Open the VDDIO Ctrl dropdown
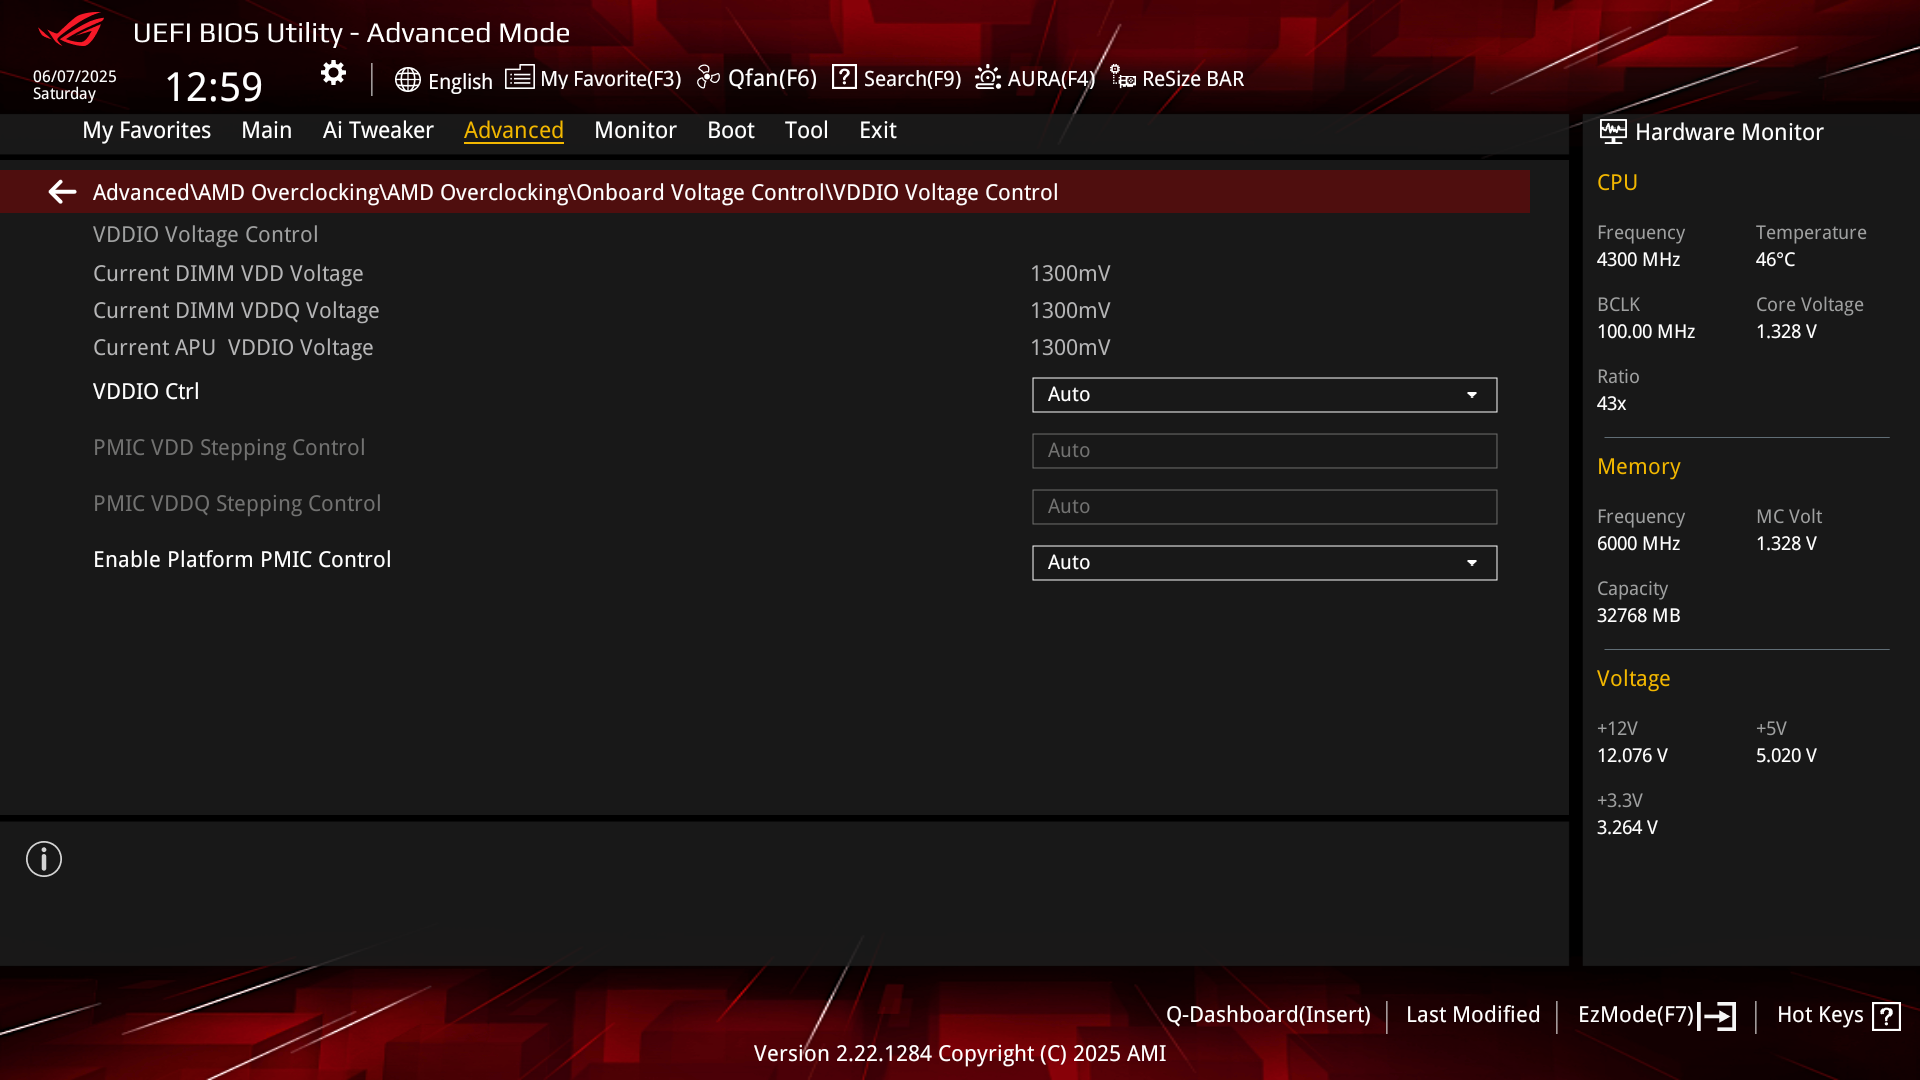The height and width of the screenshot is (1080, 1920). coord(1264,395)
